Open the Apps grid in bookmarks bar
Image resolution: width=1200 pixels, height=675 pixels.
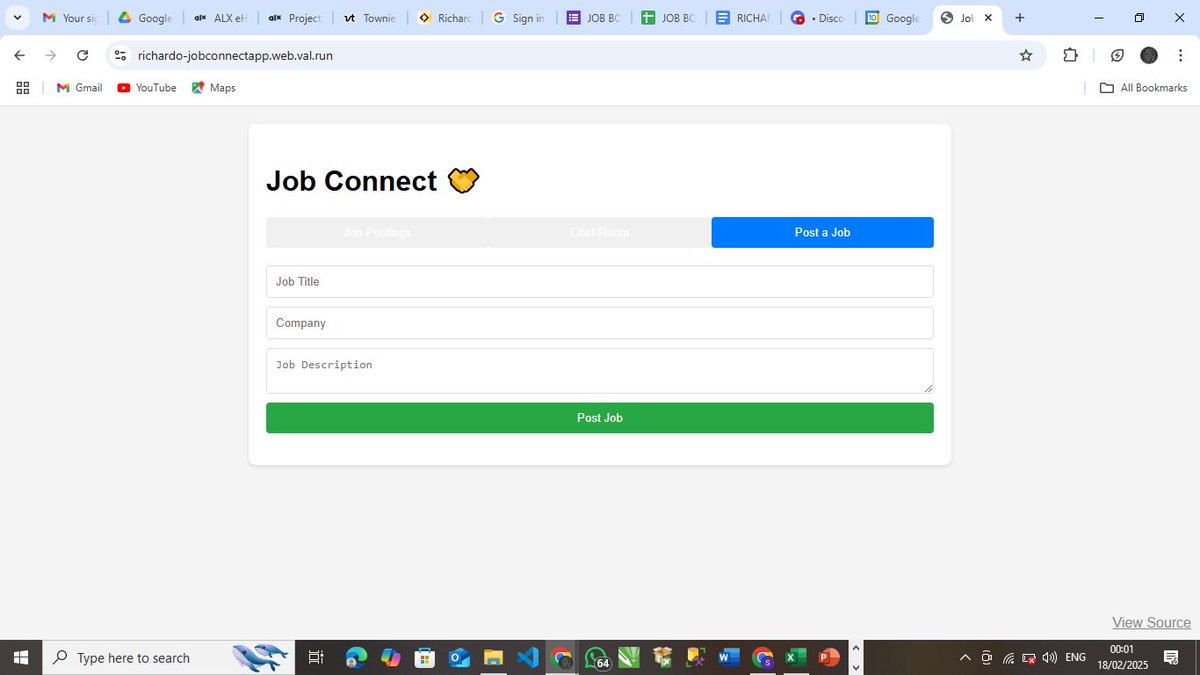23,88
